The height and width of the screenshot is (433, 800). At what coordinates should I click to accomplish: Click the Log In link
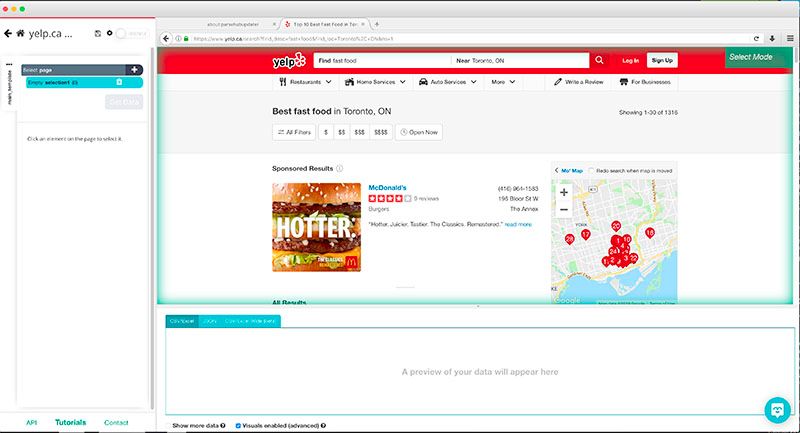tap(630, 61)
